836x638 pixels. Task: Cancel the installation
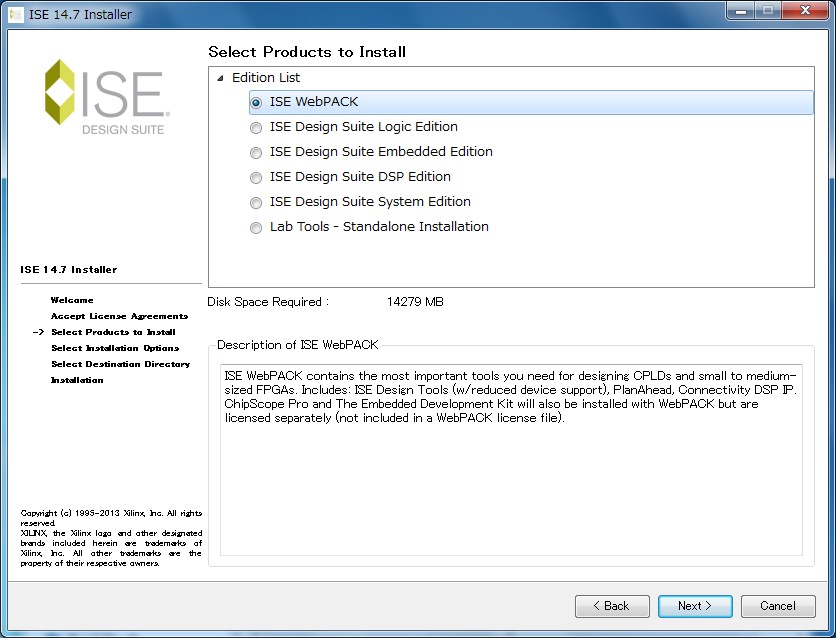[x=778, y=606]
